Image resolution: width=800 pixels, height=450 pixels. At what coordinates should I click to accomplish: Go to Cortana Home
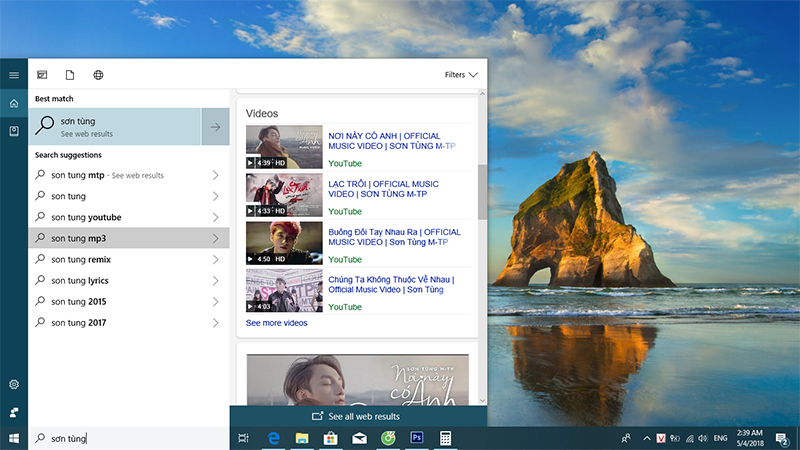coord(14,104)
